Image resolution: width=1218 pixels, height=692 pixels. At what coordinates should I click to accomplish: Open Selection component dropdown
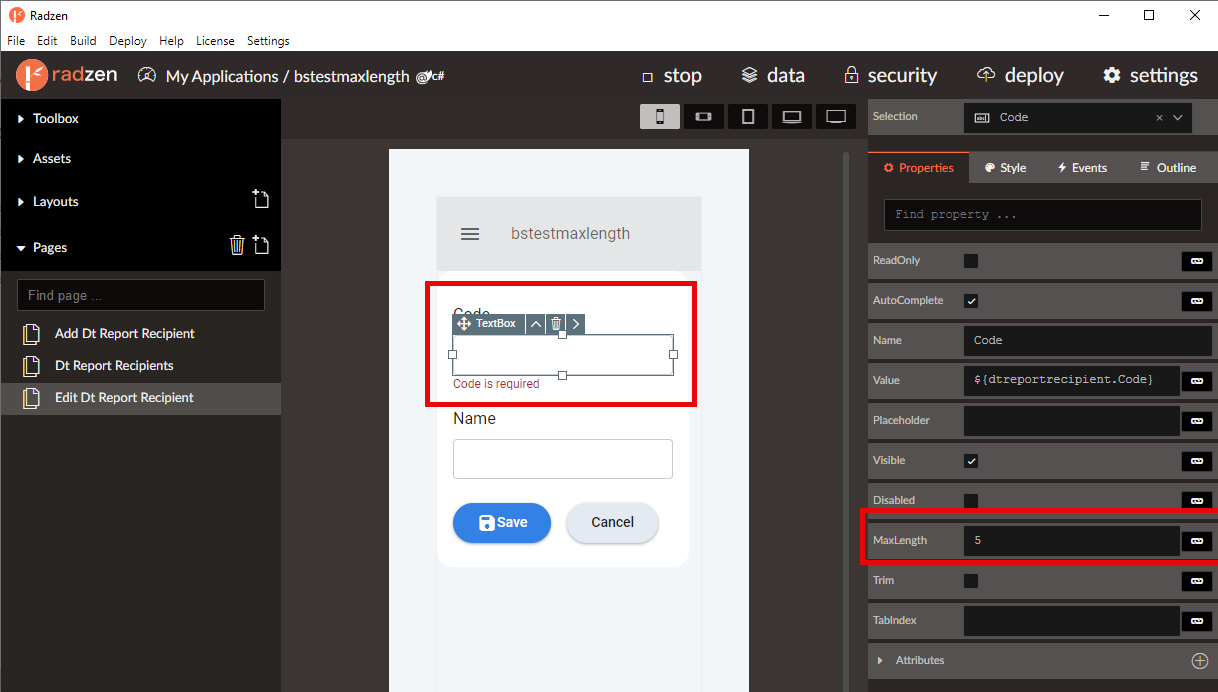1178,117
